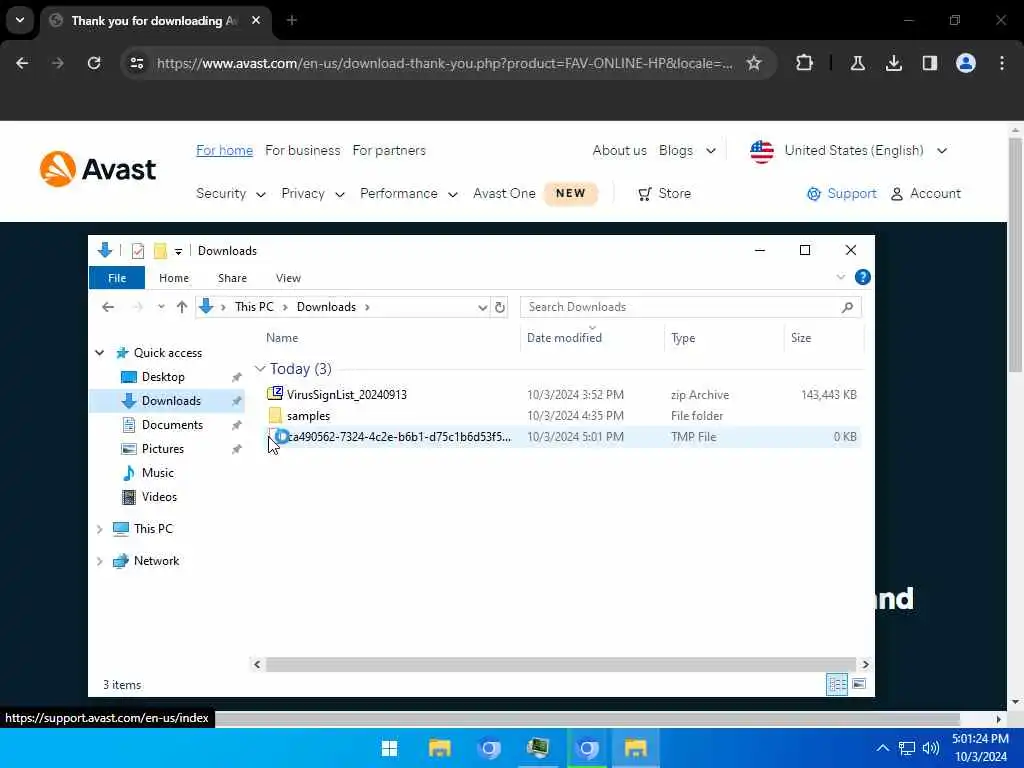Select Documents in Quick access
The image size is (1024, 768).
[172, 424]
